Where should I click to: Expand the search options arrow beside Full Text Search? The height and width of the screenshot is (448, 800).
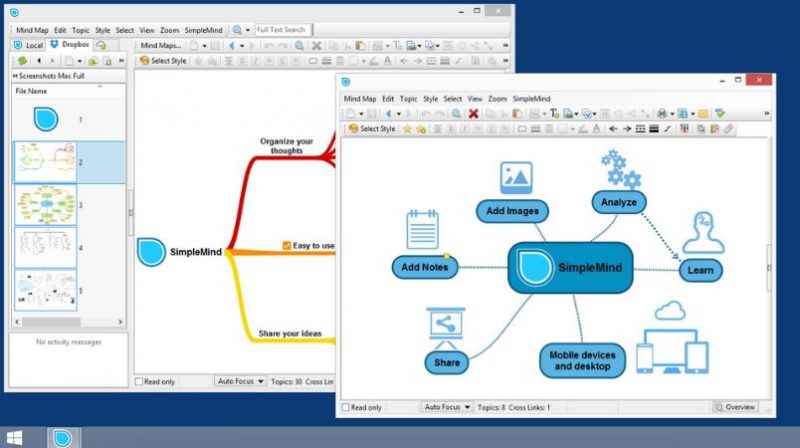(x=248, y=30)
